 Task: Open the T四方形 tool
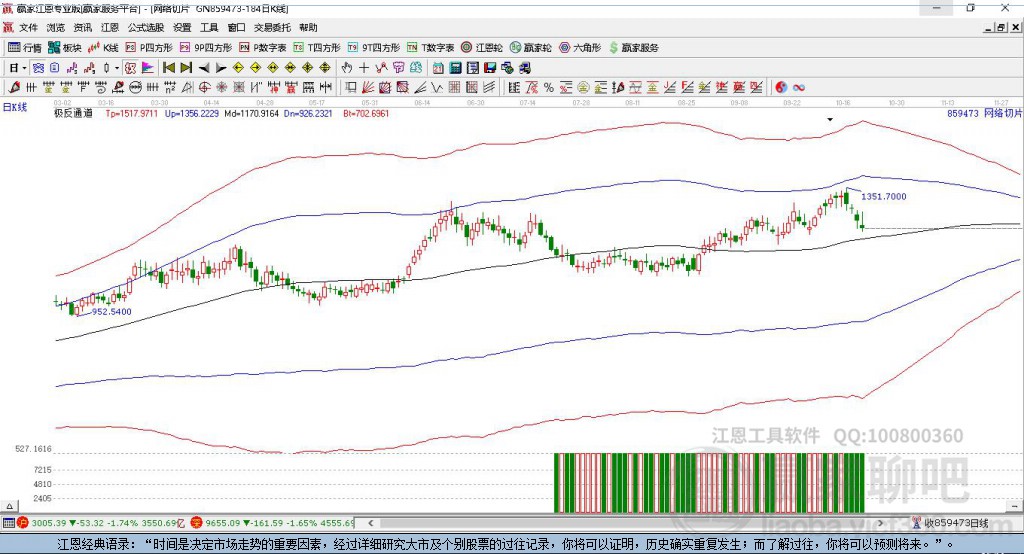click(317, 48)
